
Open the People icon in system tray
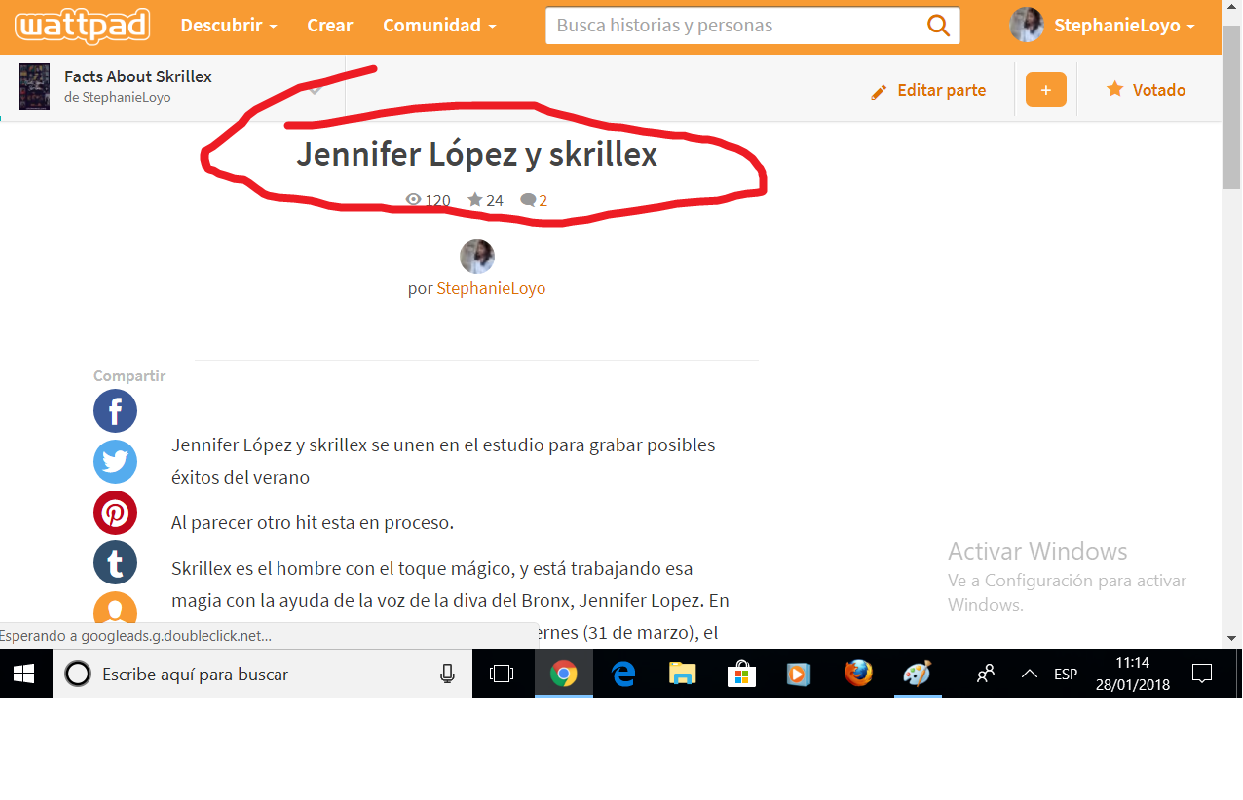(x=985, y=674)
